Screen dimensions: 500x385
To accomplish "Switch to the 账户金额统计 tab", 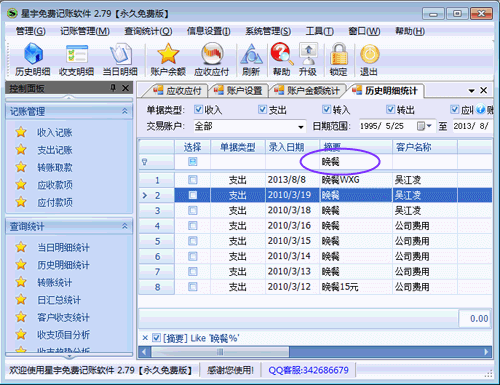I will tap(307, 91).
